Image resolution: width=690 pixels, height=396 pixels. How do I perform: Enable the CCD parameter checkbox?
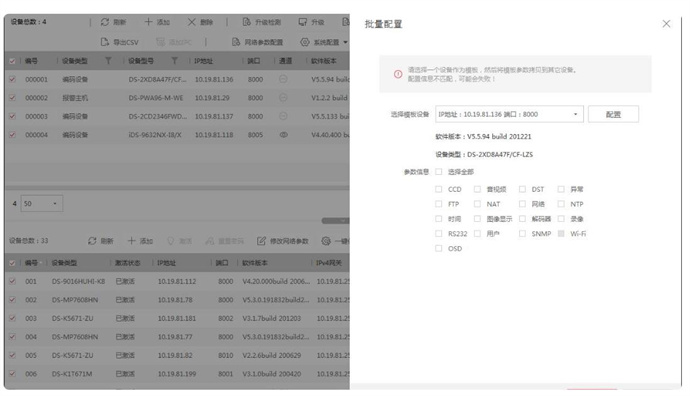coord(439,189)
